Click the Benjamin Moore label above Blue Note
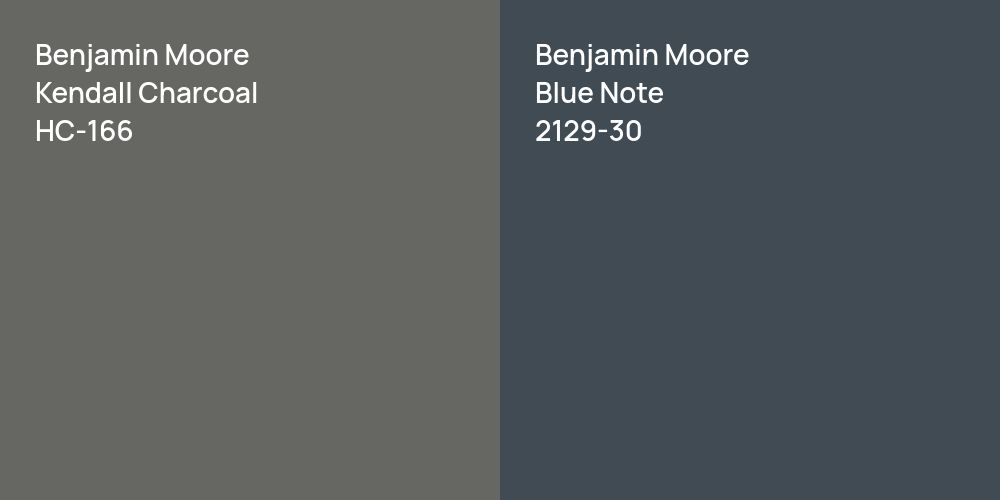 coord(642,55)
